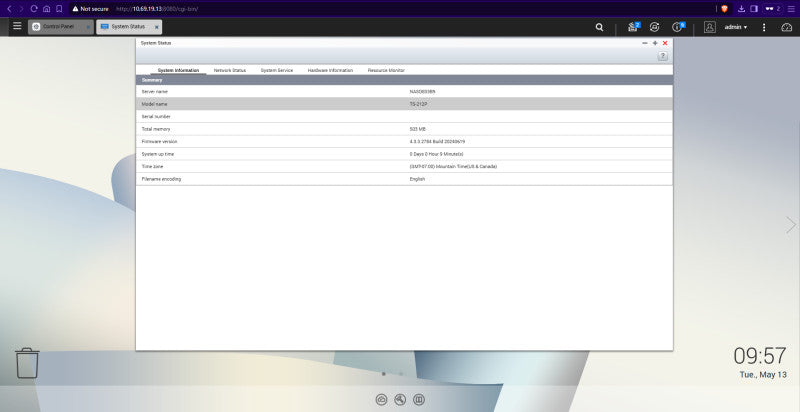Select the Filename encoding row label
Viewport: 800px width, 412px height.
click(161, 179)
